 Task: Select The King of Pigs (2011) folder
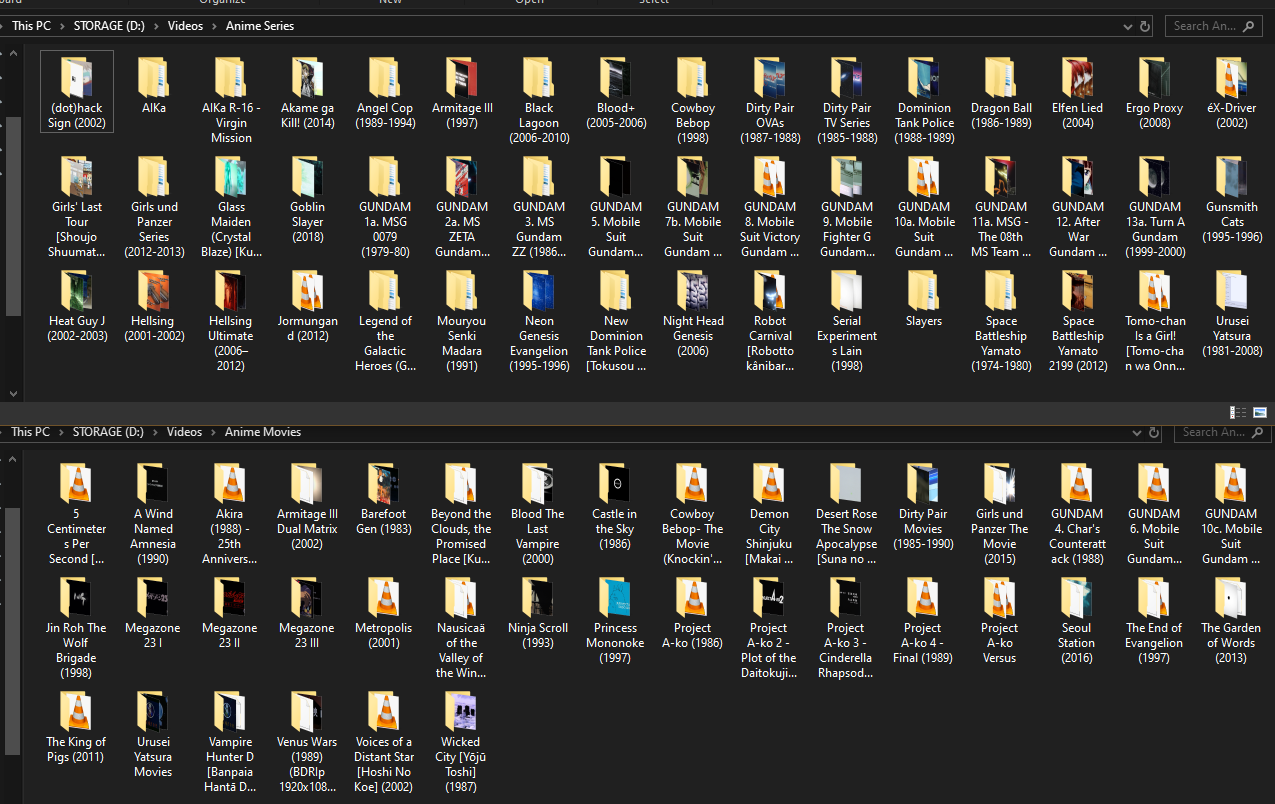click(76, 726)
